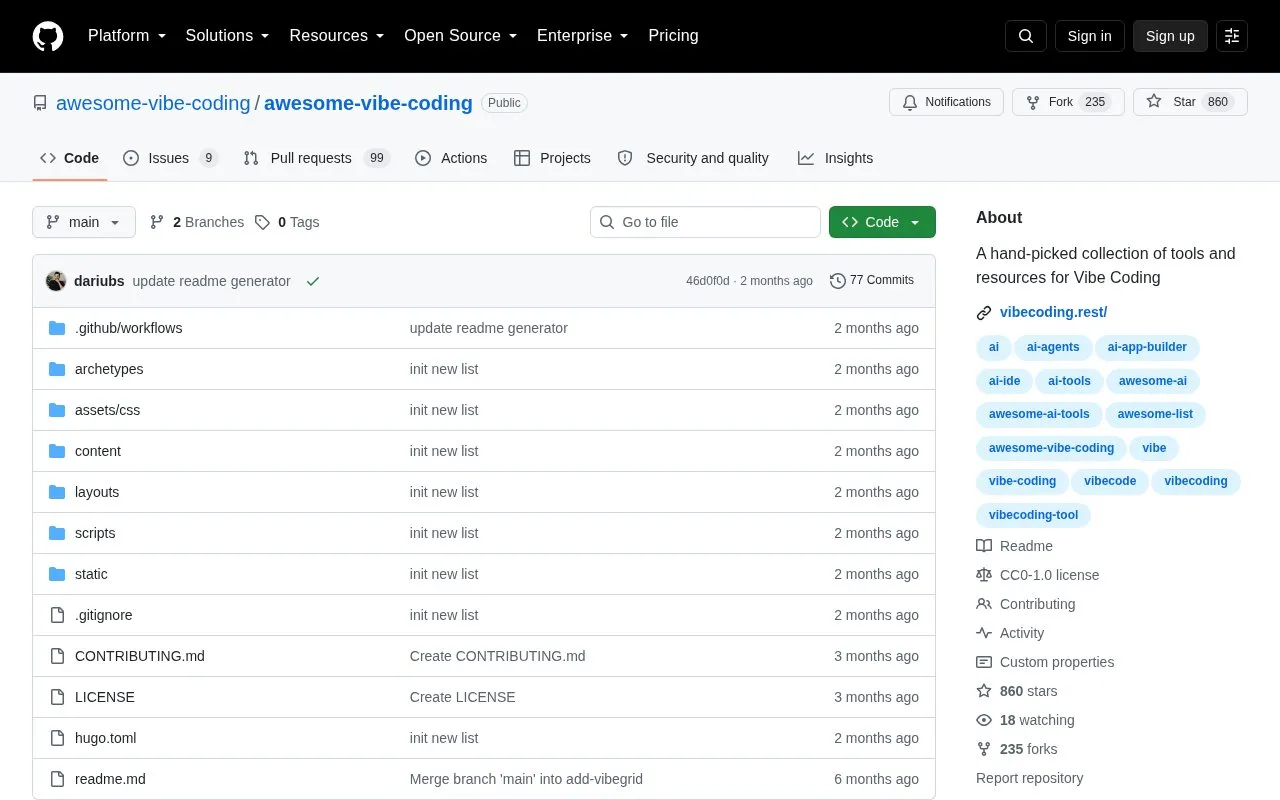Expand the Resources menu
Image resolution: width=1280 pixels, height=800 pixels.
click(337, 36)
